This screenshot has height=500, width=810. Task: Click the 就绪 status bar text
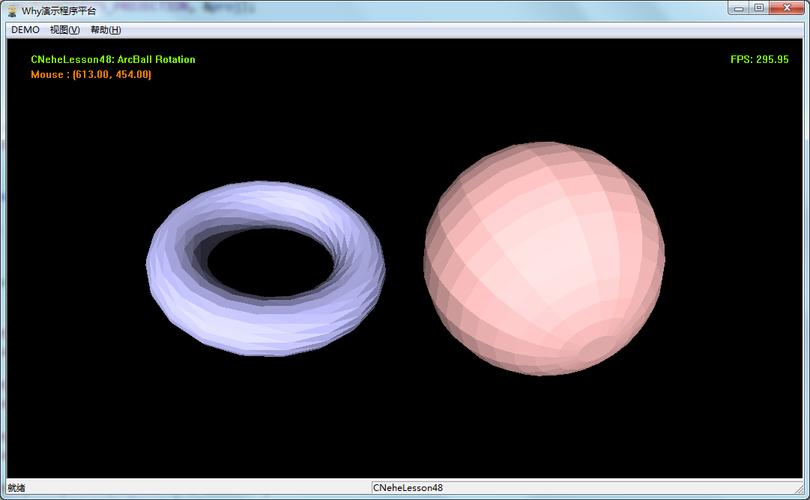coord(16,488)
